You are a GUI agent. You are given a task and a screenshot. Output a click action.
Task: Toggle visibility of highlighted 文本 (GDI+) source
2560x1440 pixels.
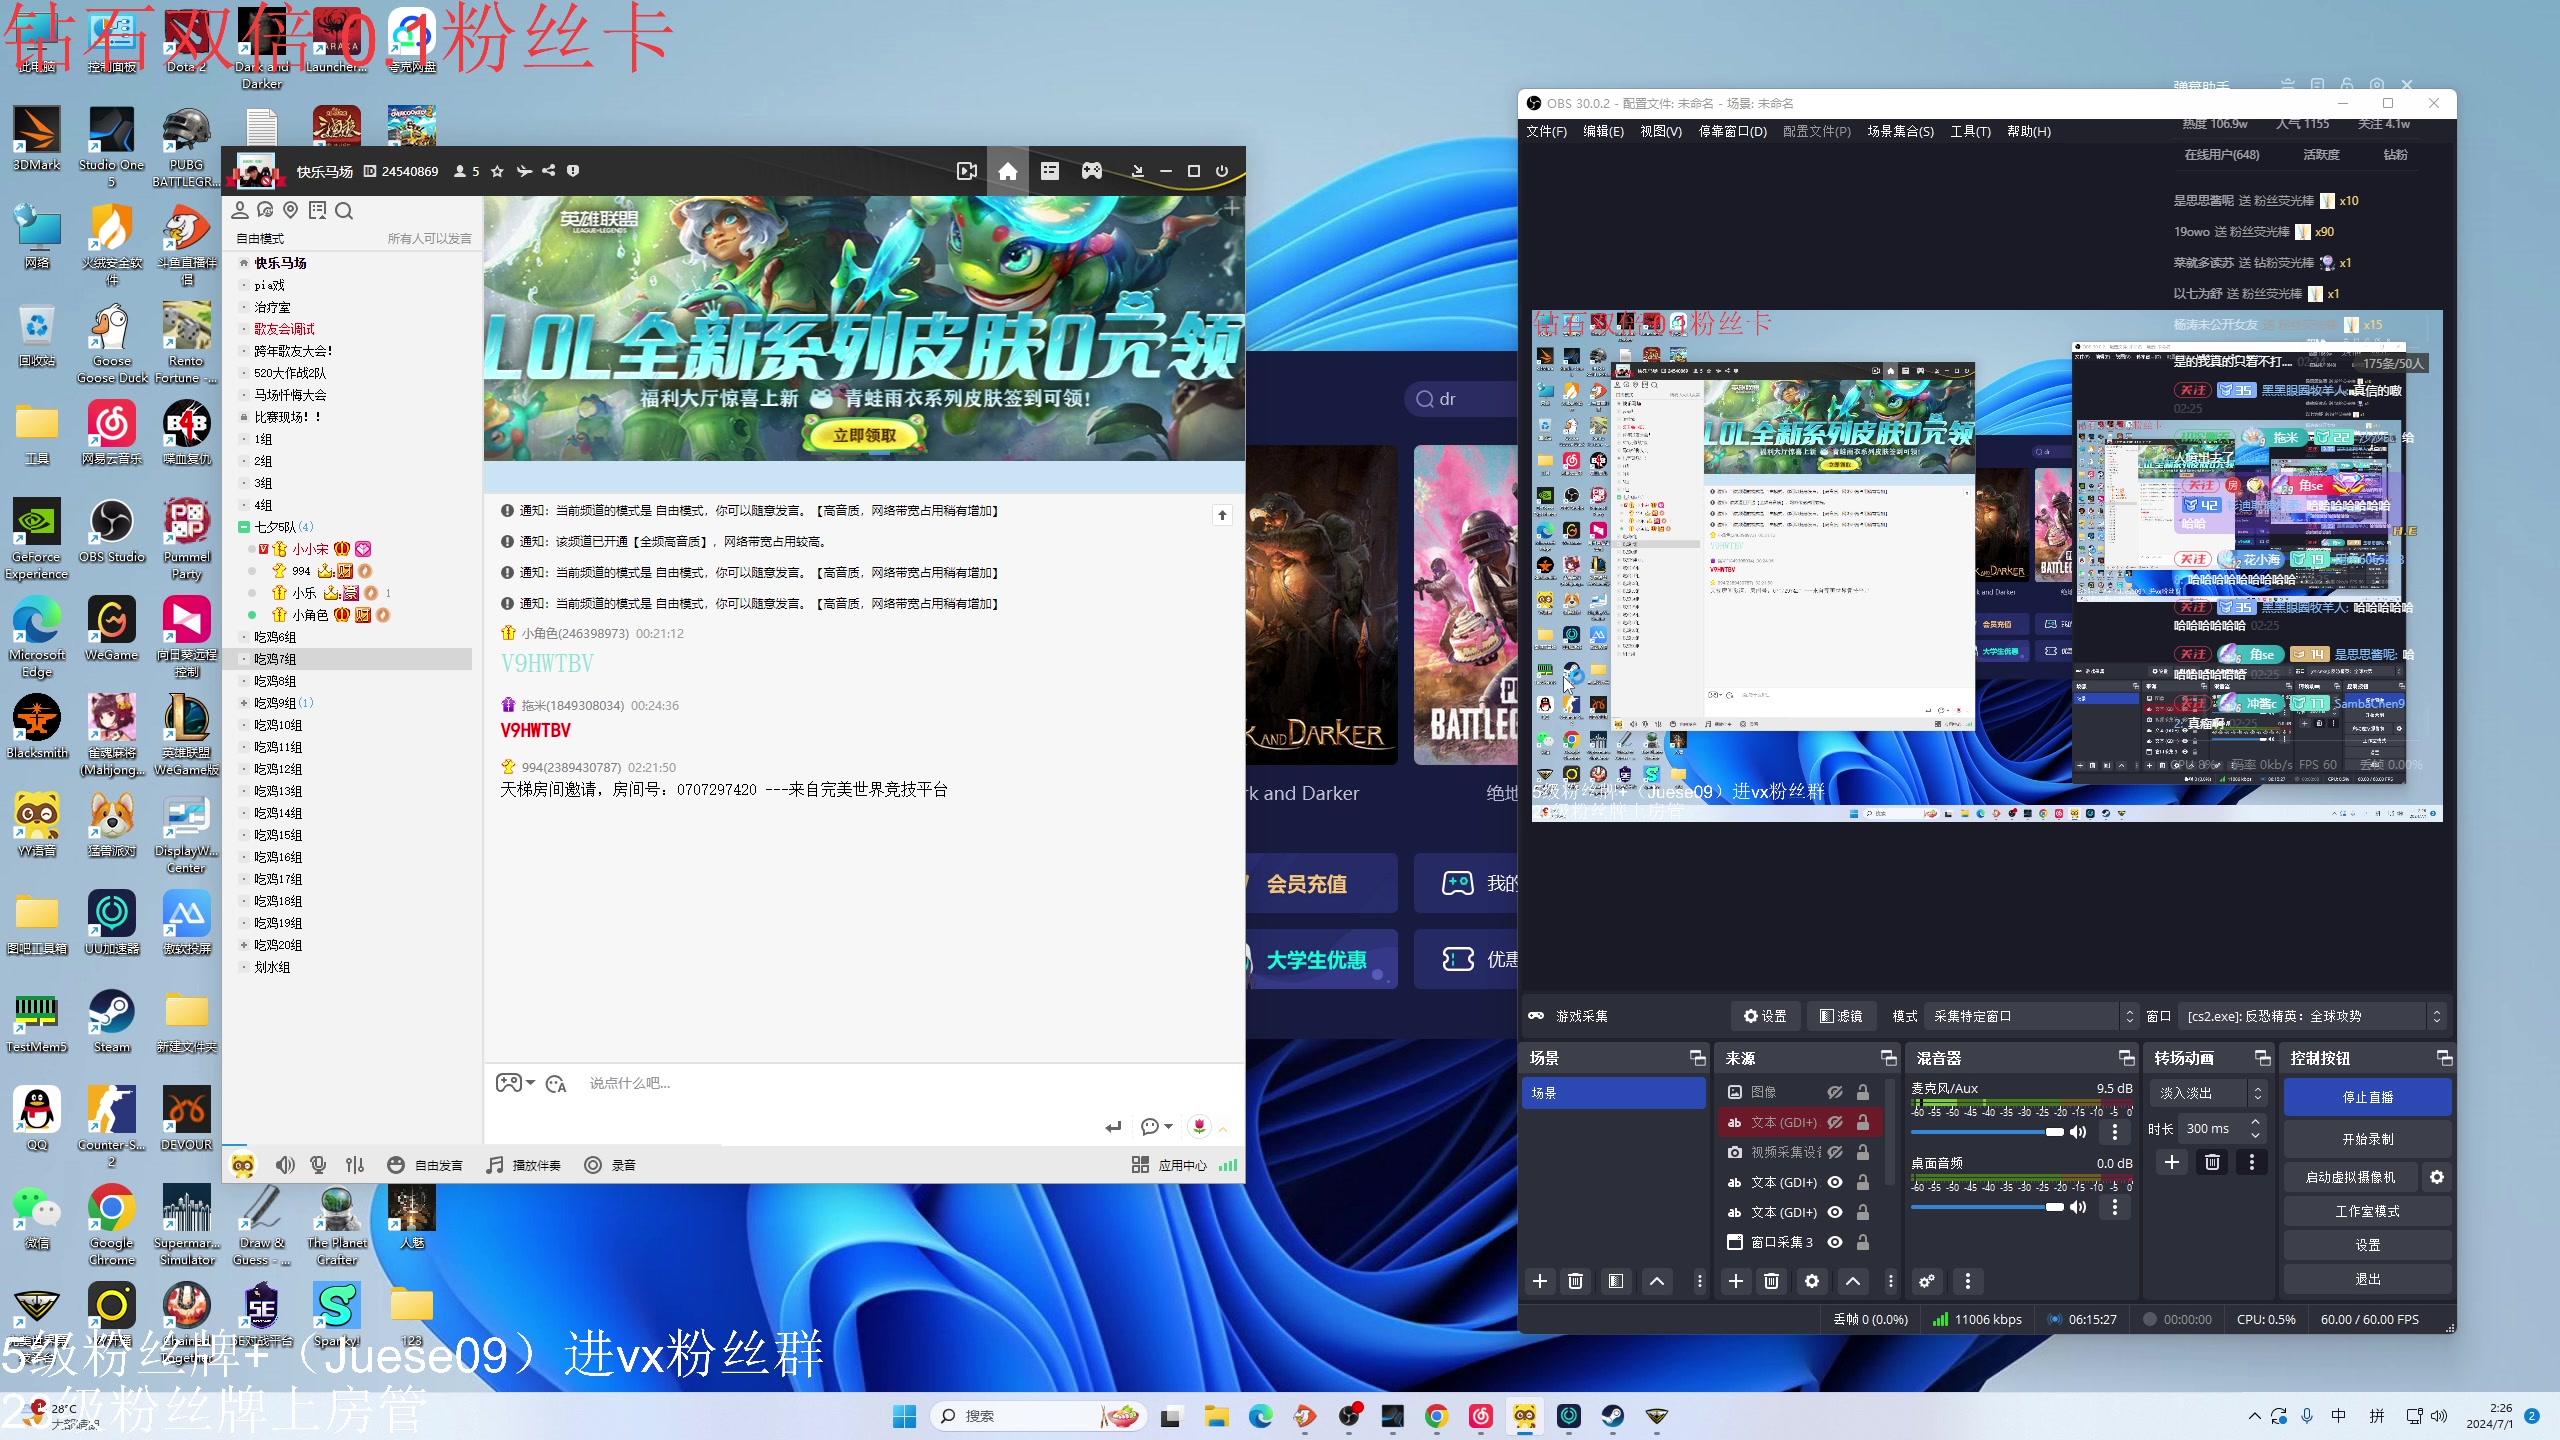(x=1835, y=1122)
